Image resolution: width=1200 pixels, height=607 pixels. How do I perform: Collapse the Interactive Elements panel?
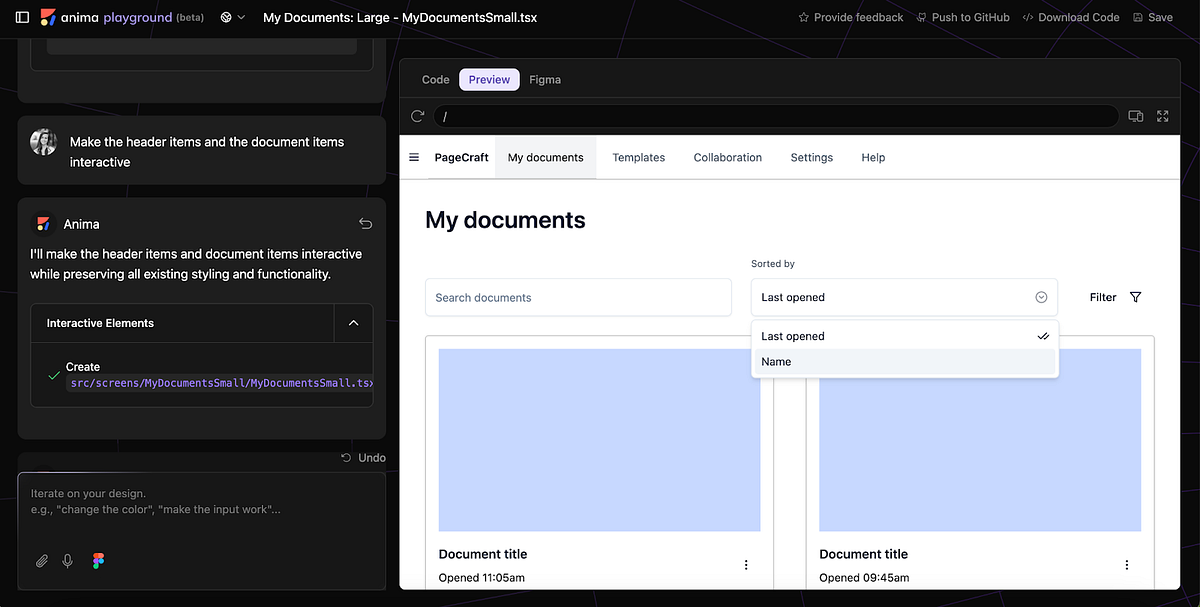(353, 322)
